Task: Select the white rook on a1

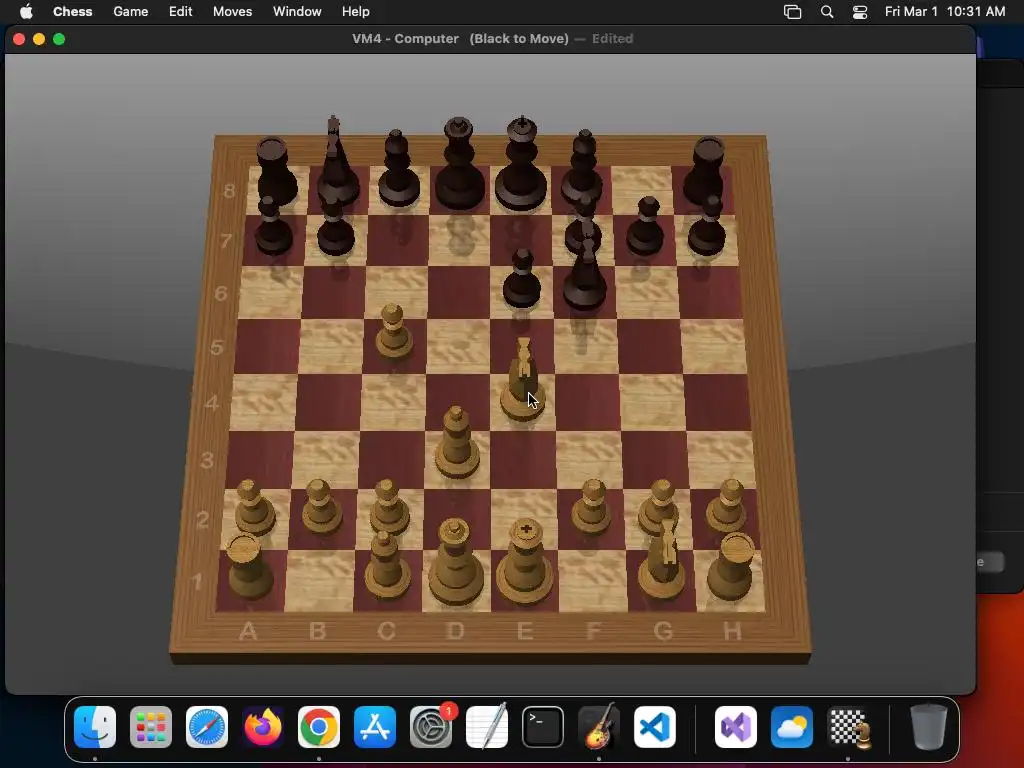Action: coord(248,566)
